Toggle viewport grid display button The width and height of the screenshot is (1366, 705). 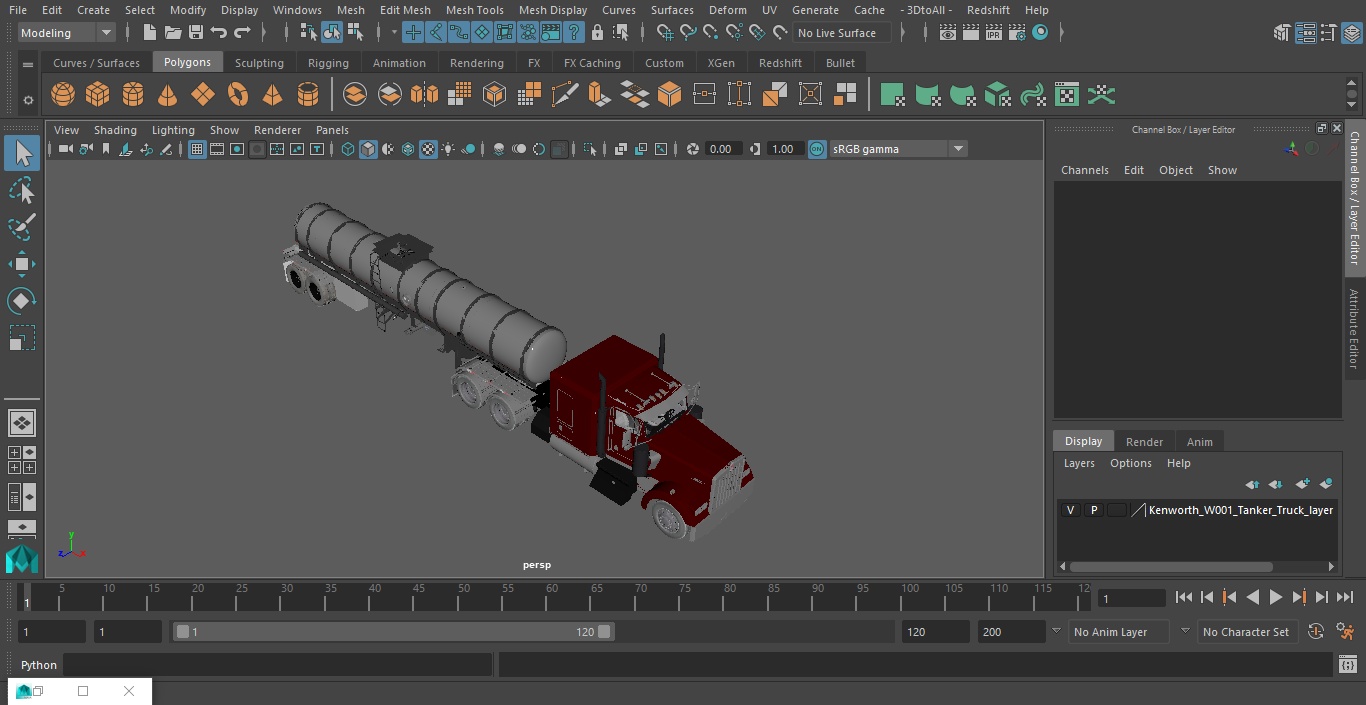click(197, 149)
